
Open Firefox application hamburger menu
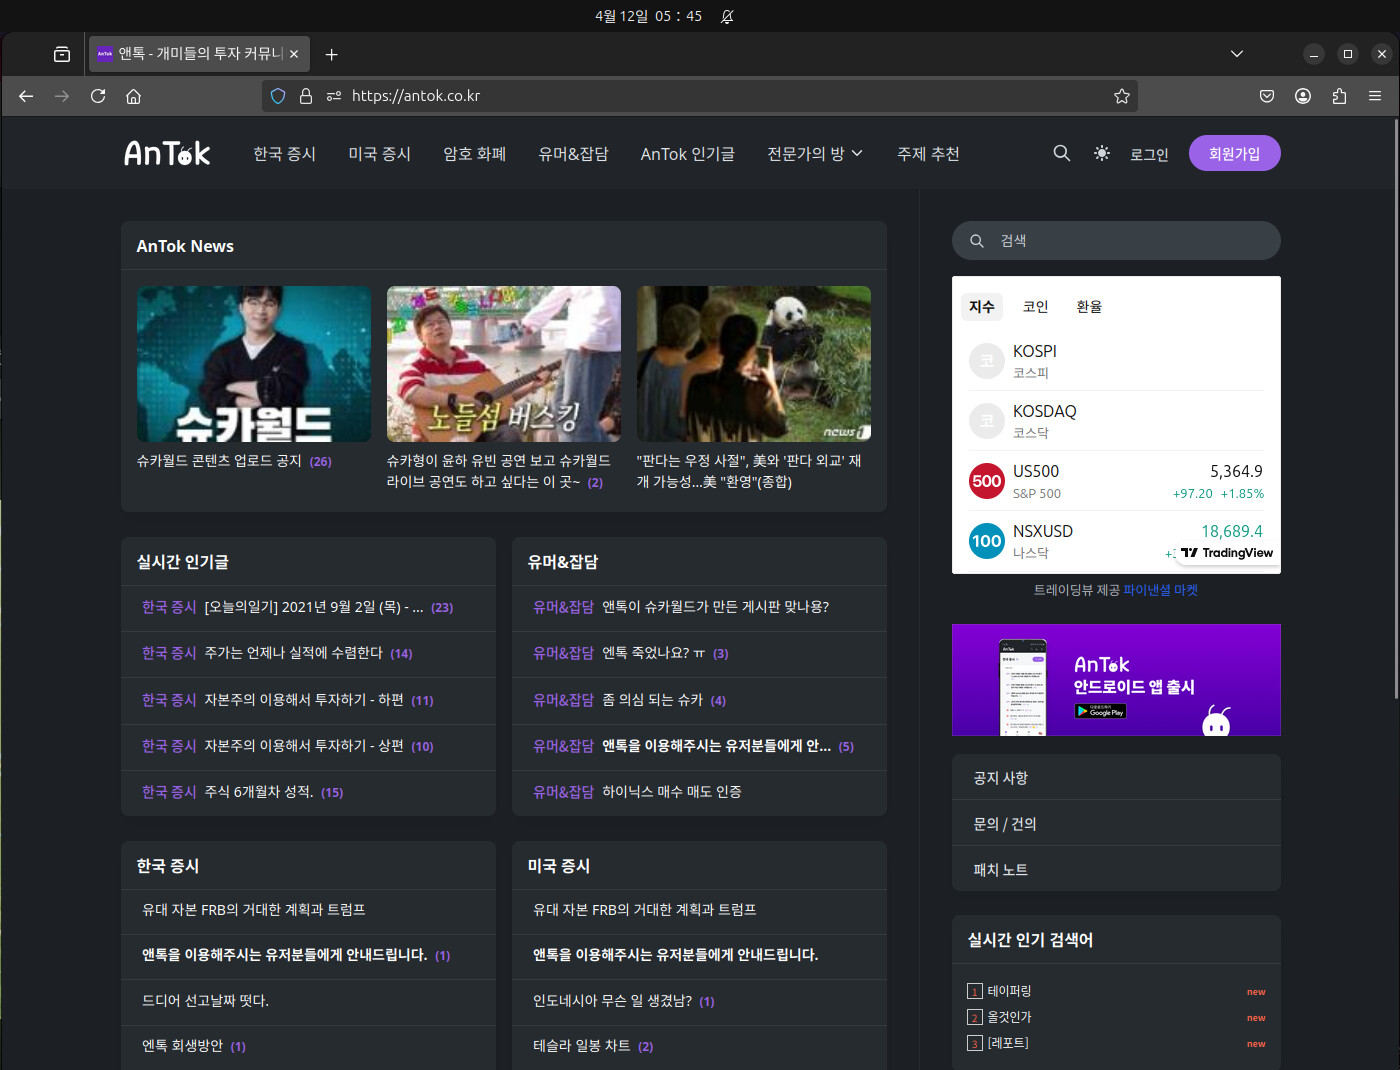click(x=1375, y=96)
